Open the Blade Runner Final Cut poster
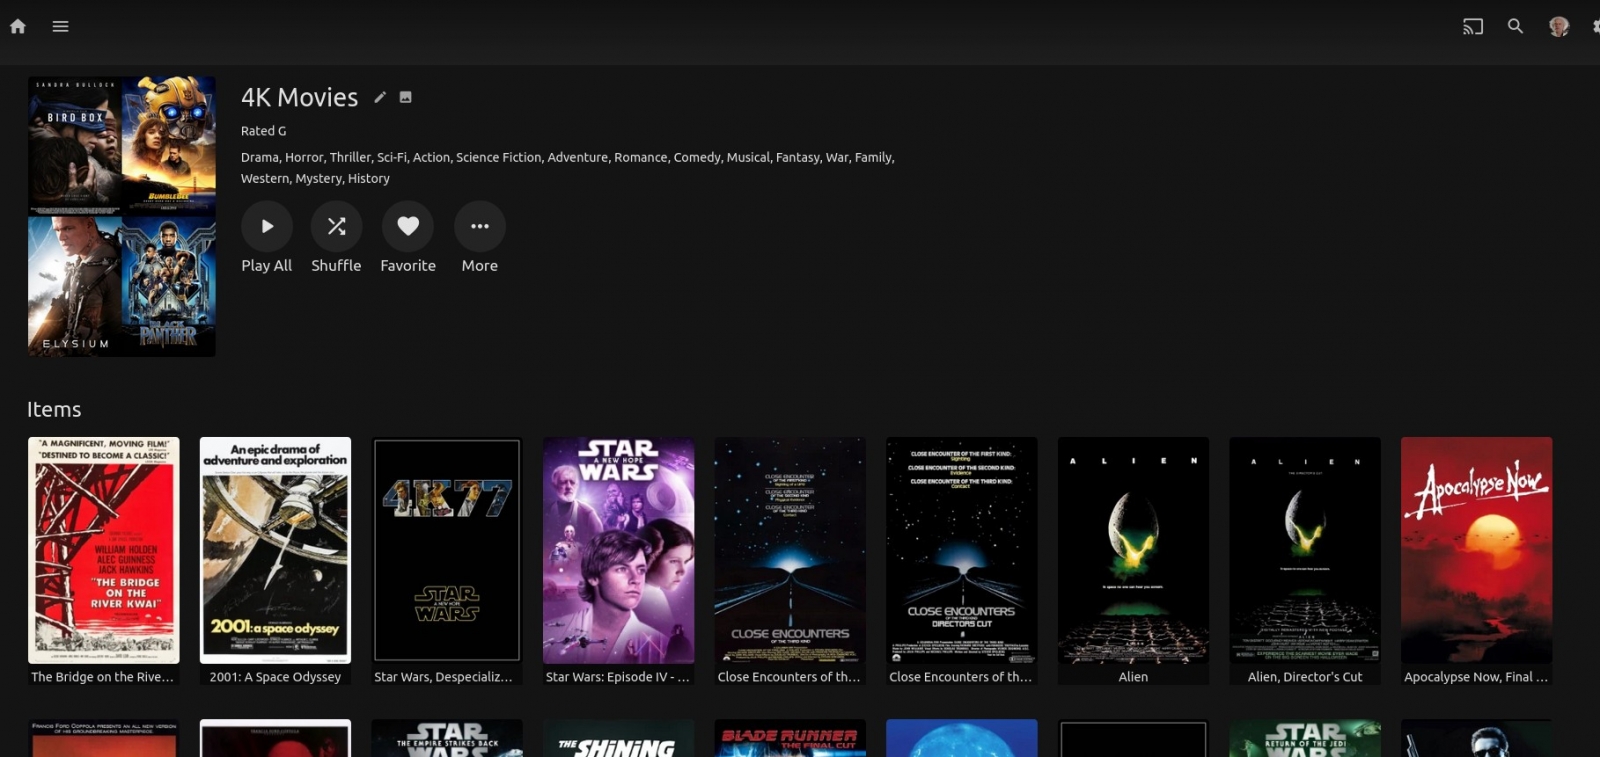1600x757 pixels. (790, 738)
